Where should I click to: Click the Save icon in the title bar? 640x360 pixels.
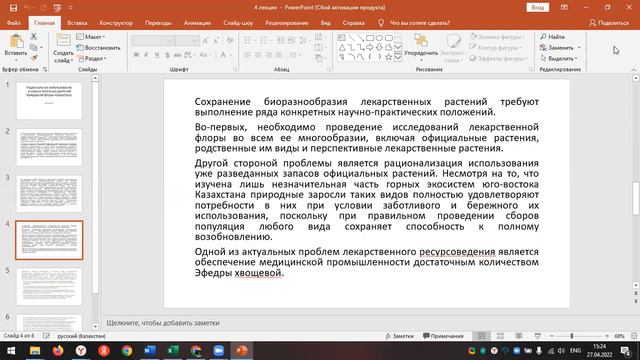(x=13, y=8)
